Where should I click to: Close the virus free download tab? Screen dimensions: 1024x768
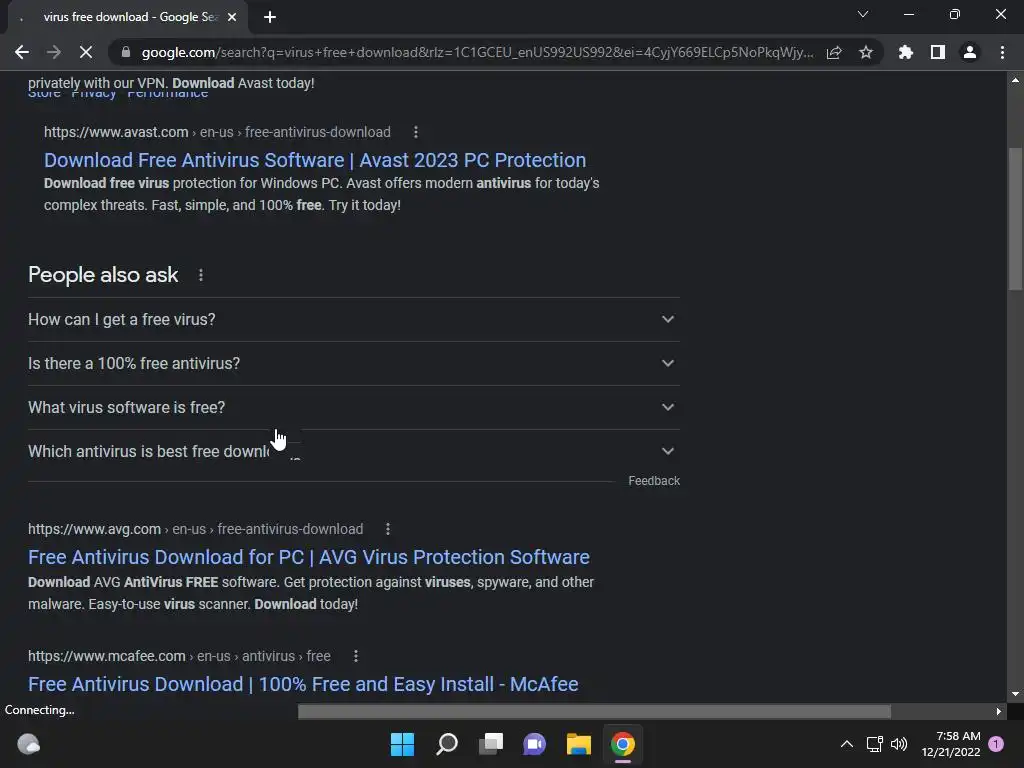click(232, 17)
